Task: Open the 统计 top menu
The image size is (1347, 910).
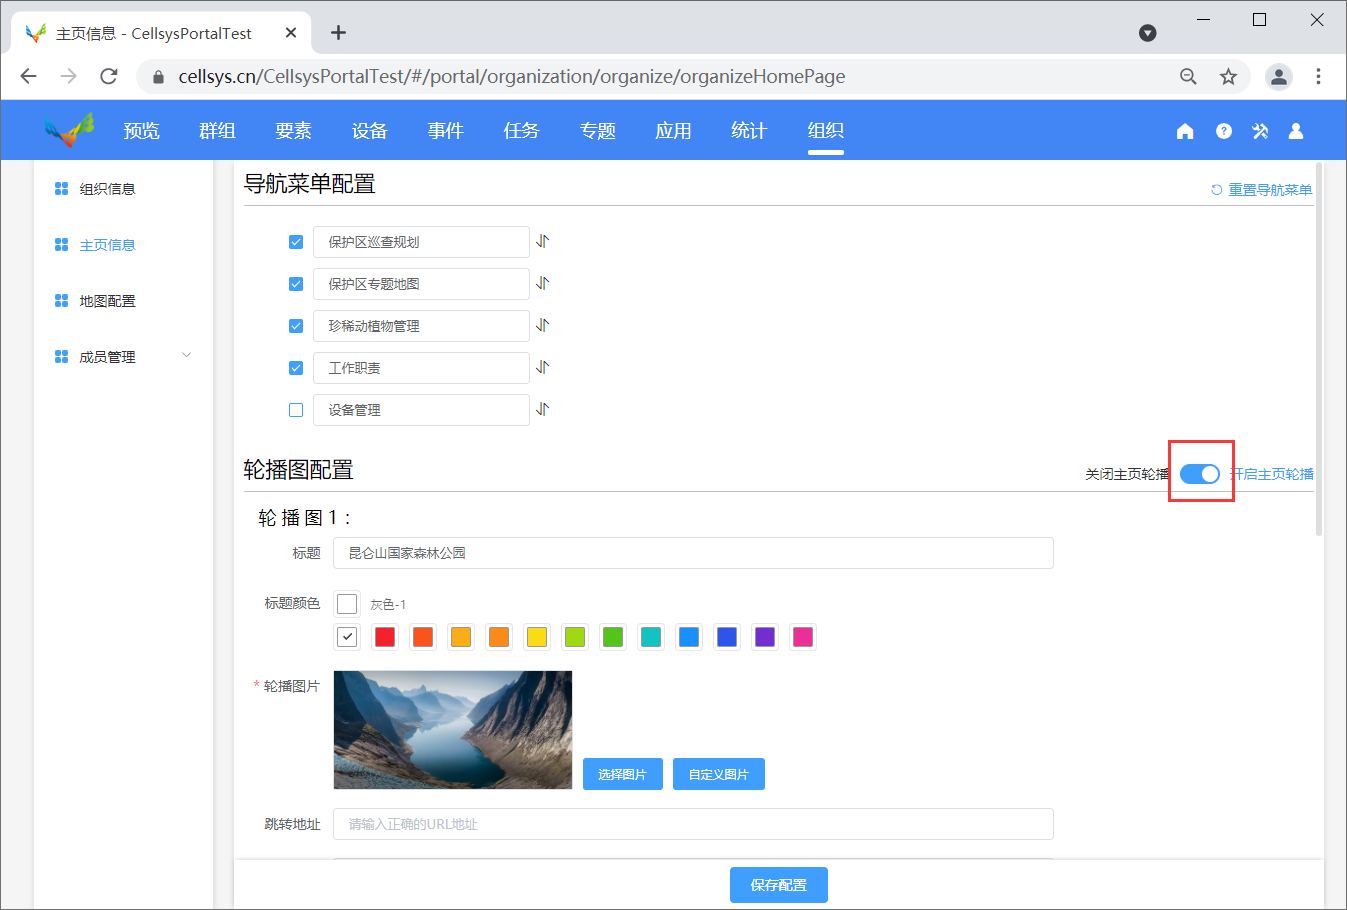Action: [749, 131]
